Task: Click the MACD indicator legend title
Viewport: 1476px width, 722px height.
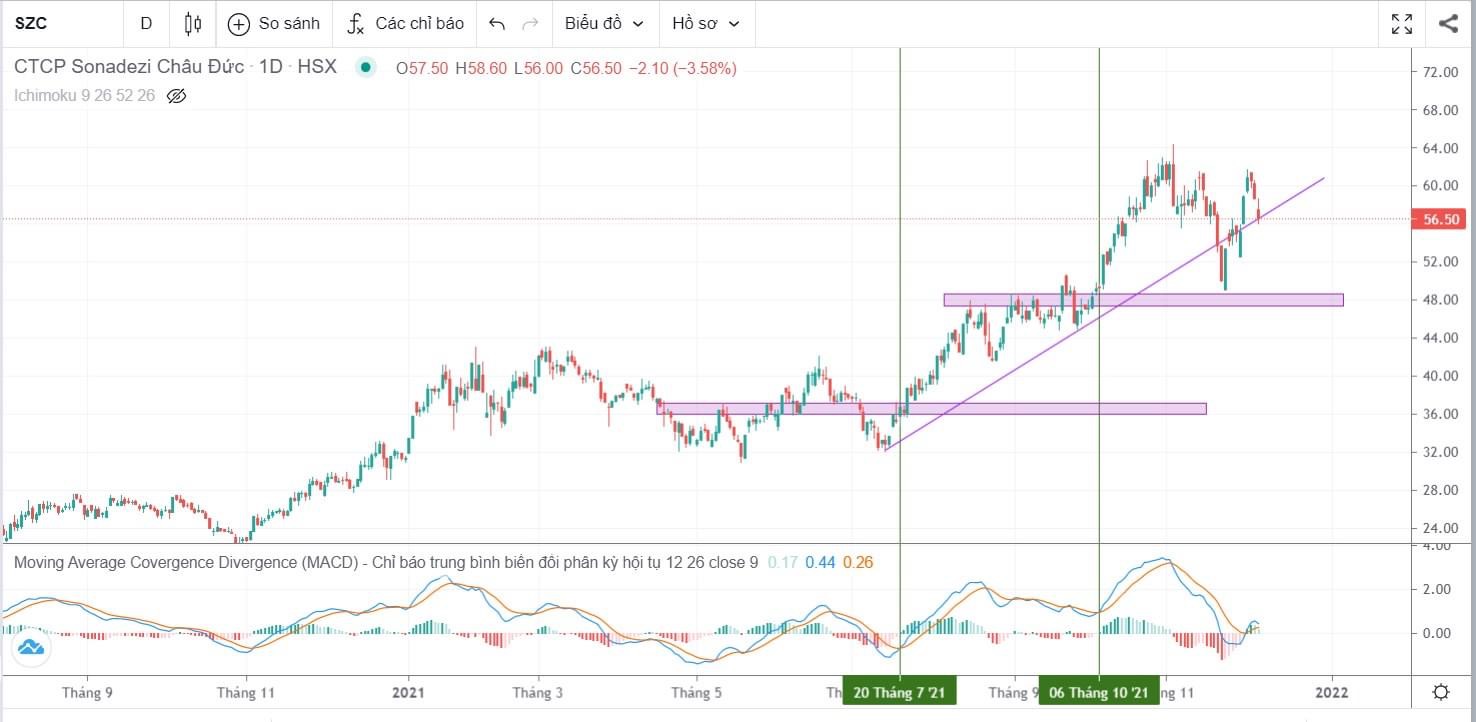Action: (x=386, y=562)
